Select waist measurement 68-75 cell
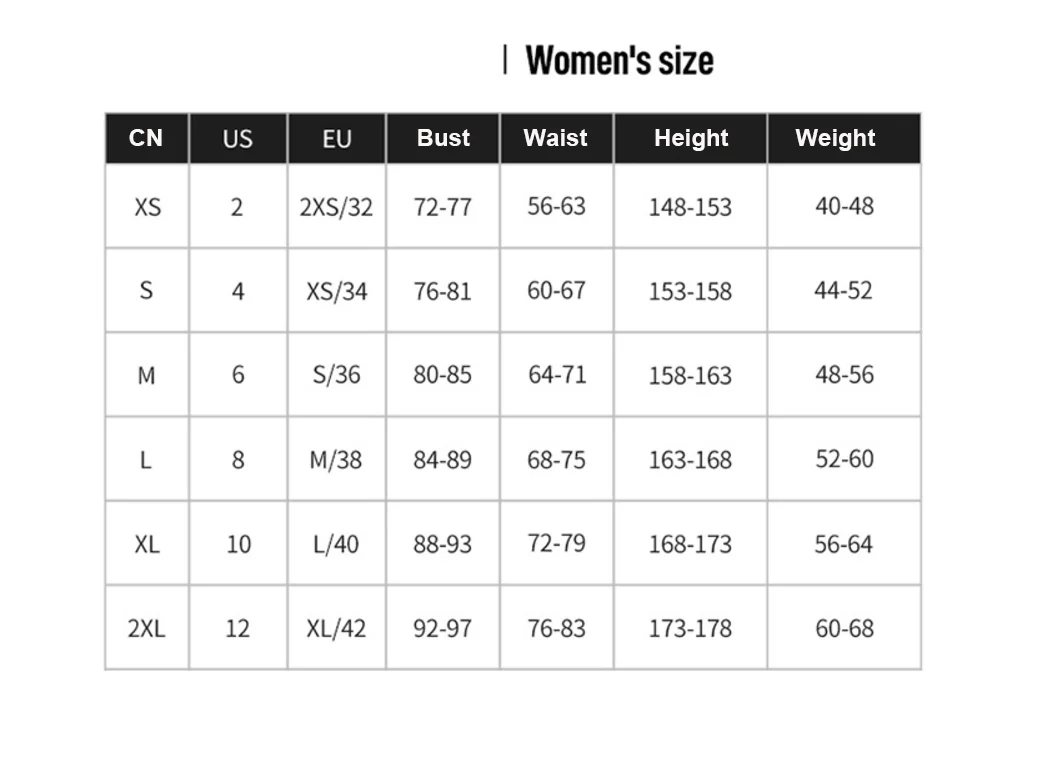 point(557,460)
